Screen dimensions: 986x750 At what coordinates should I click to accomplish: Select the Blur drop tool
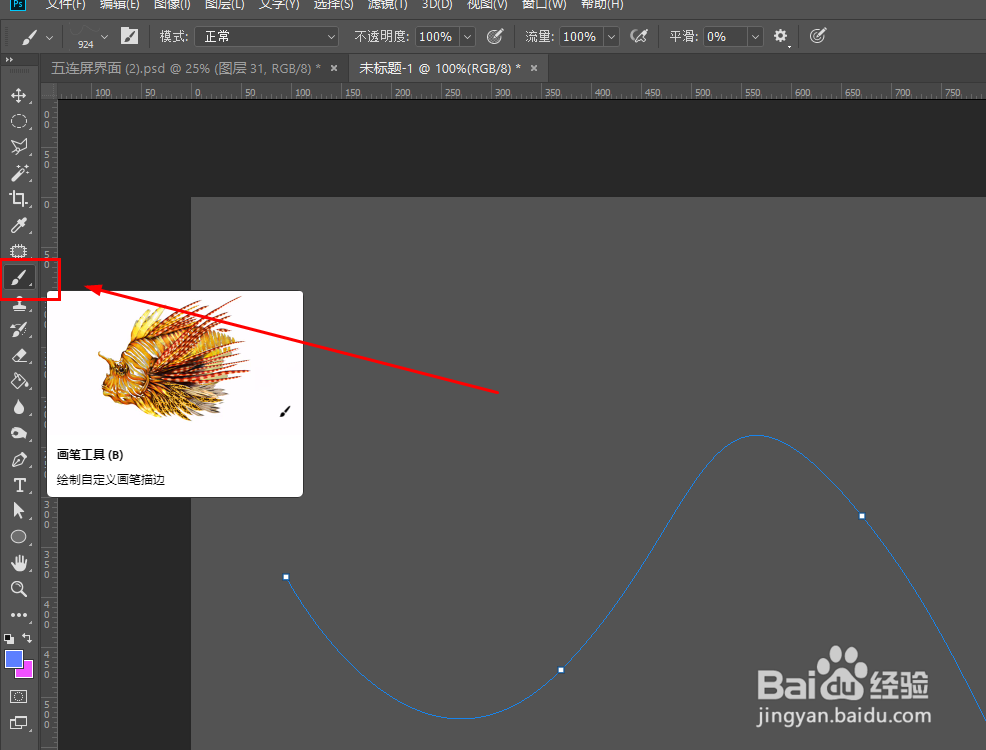[19, 407]
